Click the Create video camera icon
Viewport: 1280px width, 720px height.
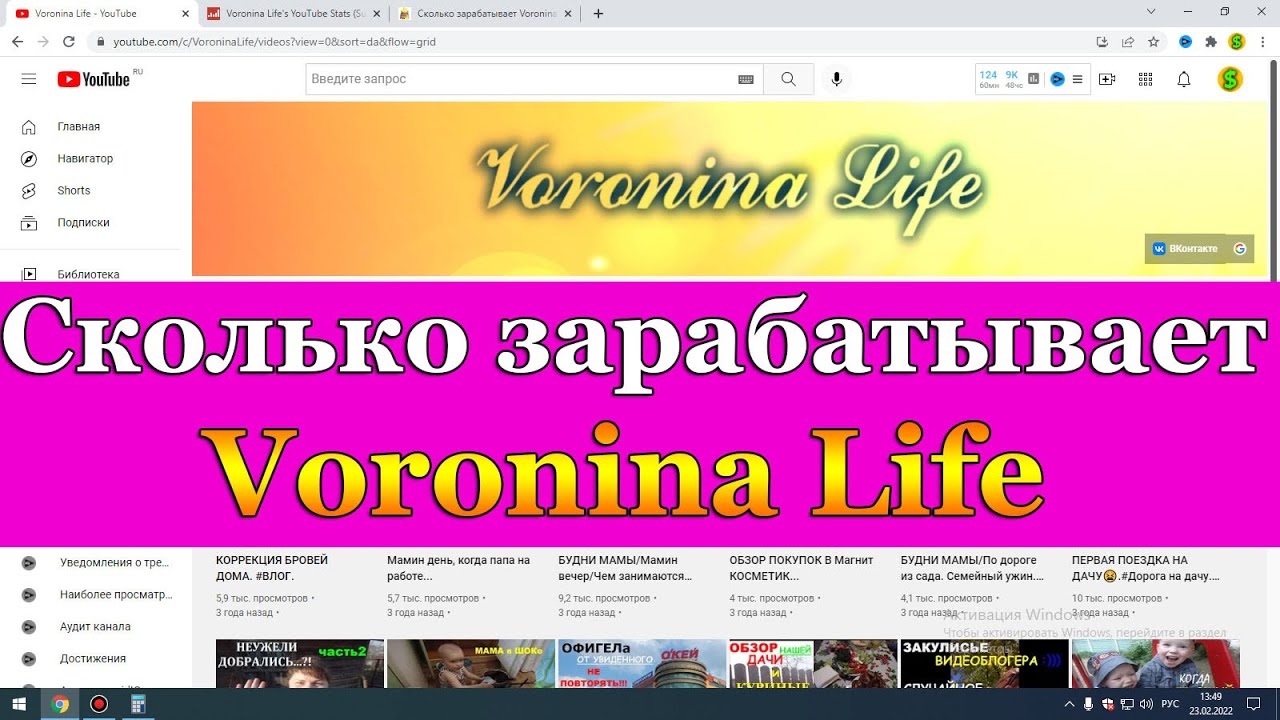pyautogui.click(x=1107, y=79)
